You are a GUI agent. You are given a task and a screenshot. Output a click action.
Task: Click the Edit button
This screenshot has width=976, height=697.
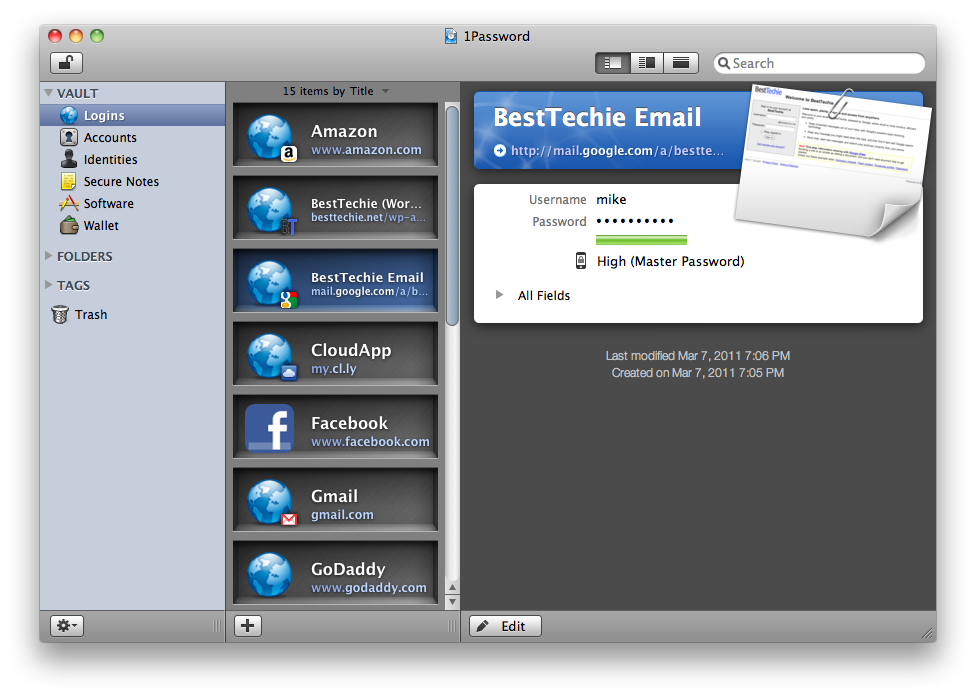pyautogui.click(x=505, y=626)
